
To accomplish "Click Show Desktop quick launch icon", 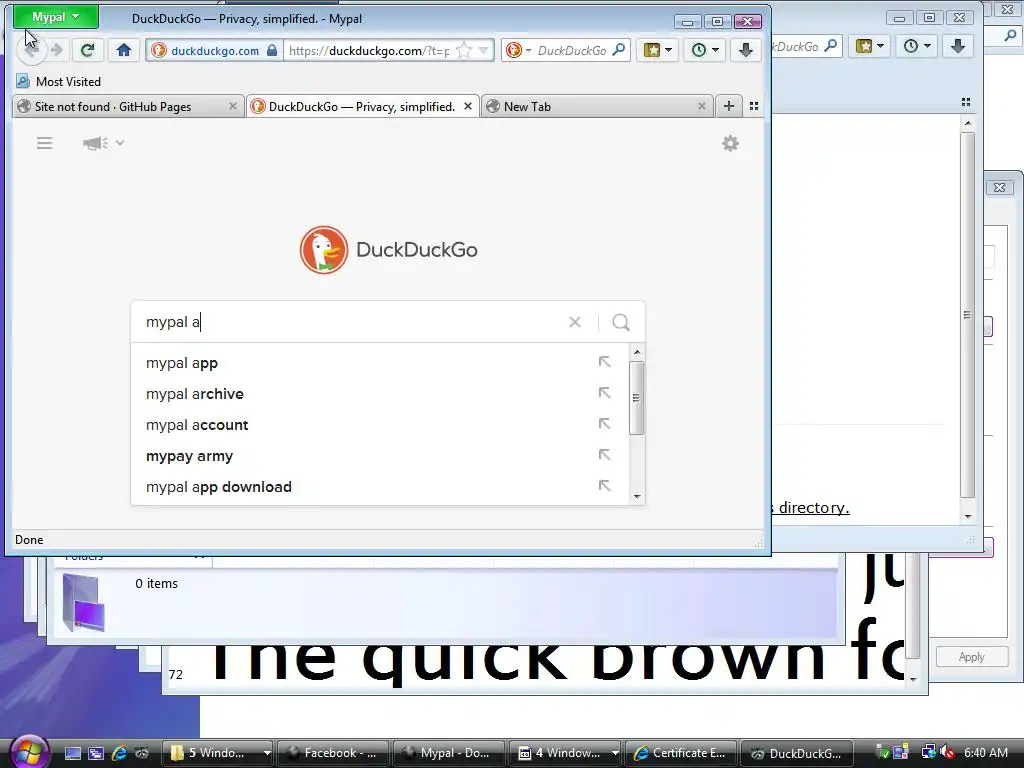I will pyautogui.click(x=72, y=753).
